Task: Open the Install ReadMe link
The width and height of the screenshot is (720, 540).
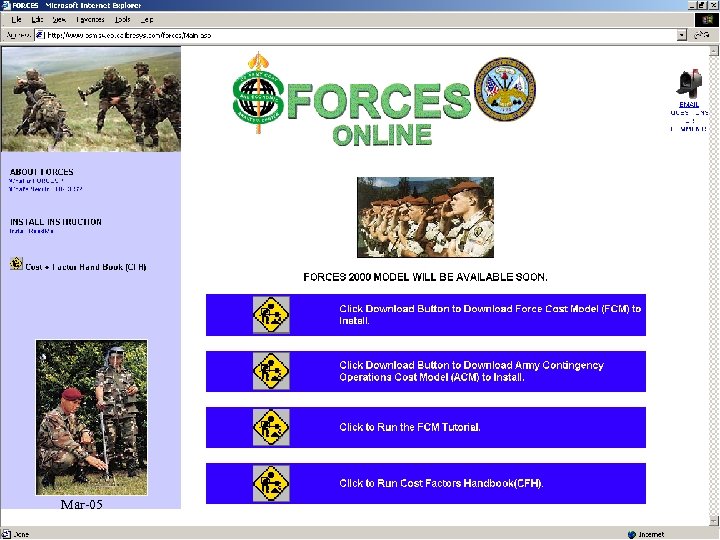Action: 32,231
